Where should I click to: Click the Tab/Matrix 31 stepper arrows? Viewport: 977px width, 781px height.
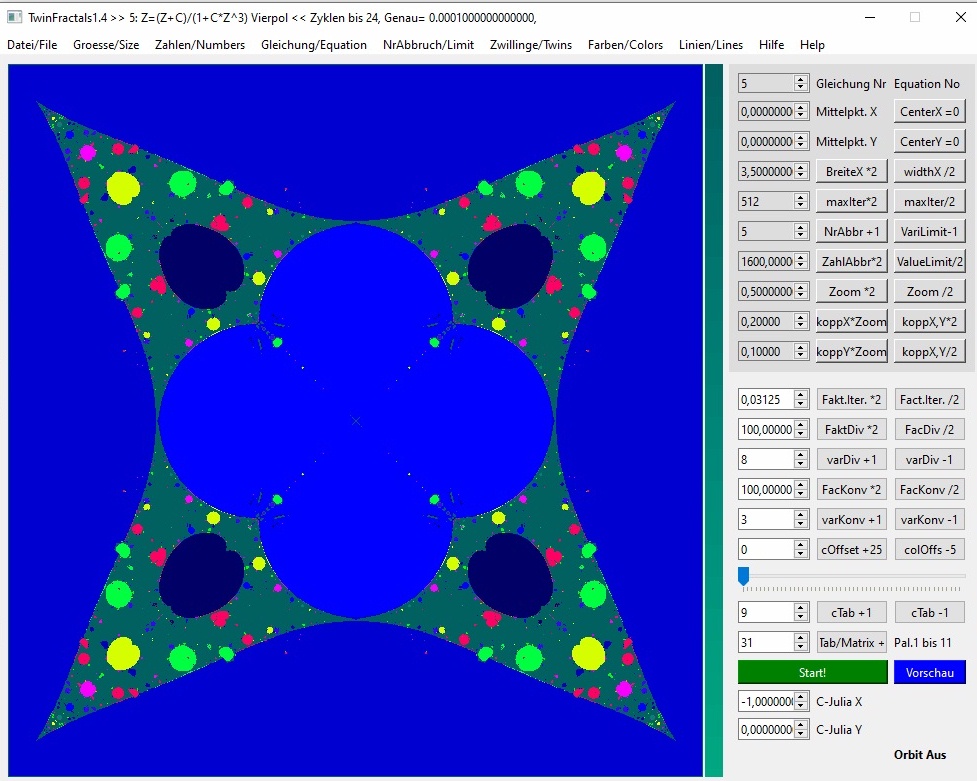(x=801, y=642)
